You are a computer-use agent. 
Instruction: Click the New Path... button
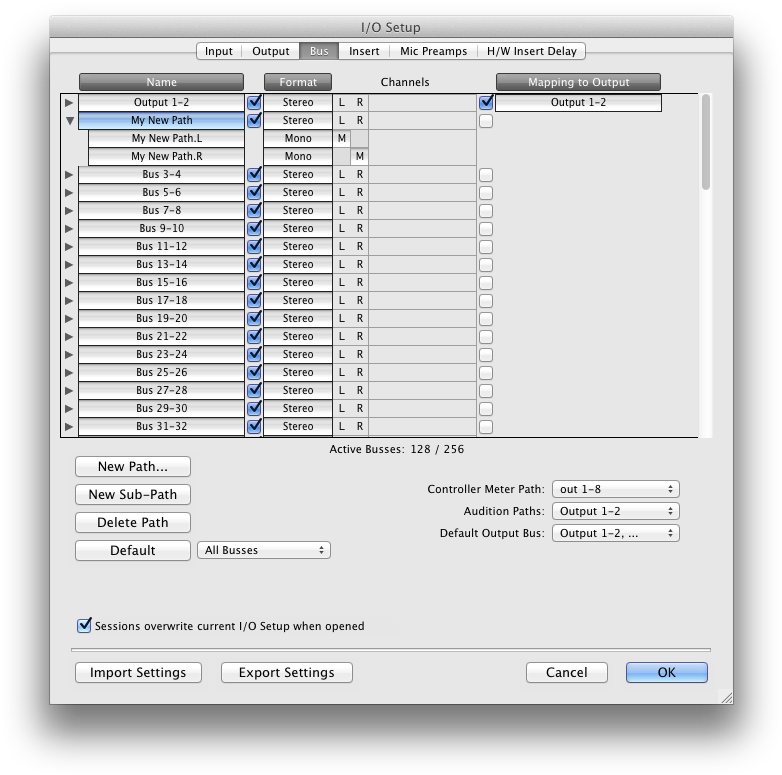pos(133,467)
